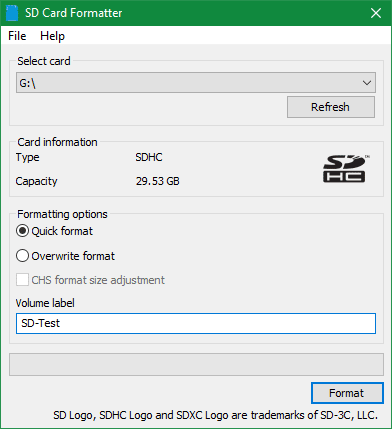Start formatting with the Format button
392x429 pixels.
347,393
